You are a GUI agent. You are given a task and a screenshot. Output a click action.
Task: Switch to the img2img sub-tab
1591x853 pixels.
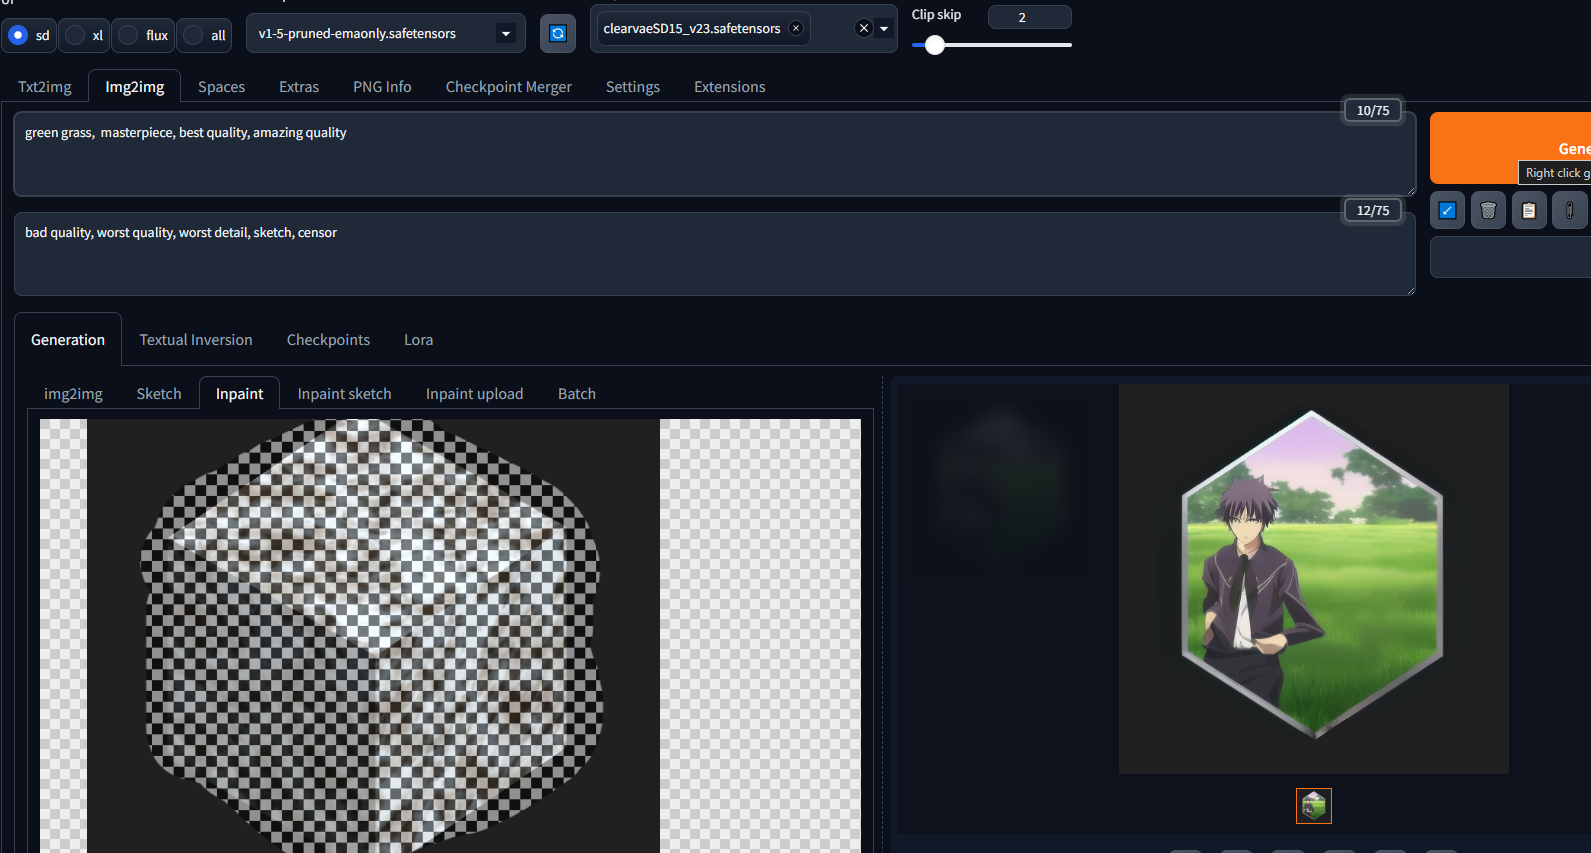[x=73, y=394]
